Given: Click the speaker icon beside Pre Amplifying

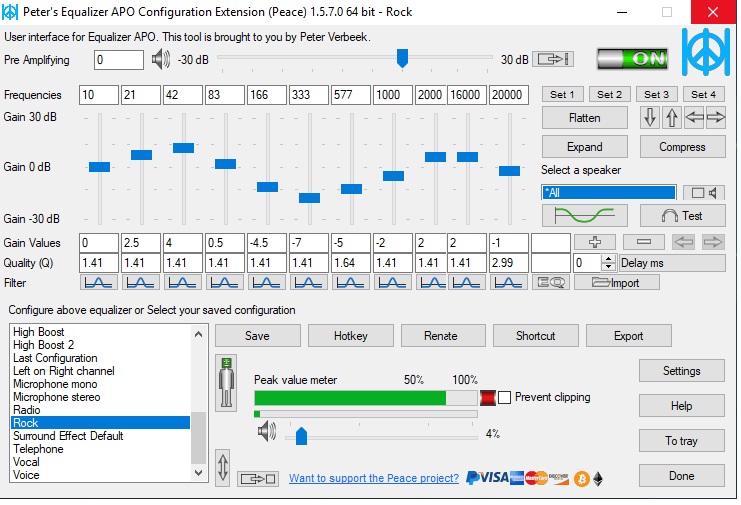Looking at the screenshot, I should click(161, 60).
